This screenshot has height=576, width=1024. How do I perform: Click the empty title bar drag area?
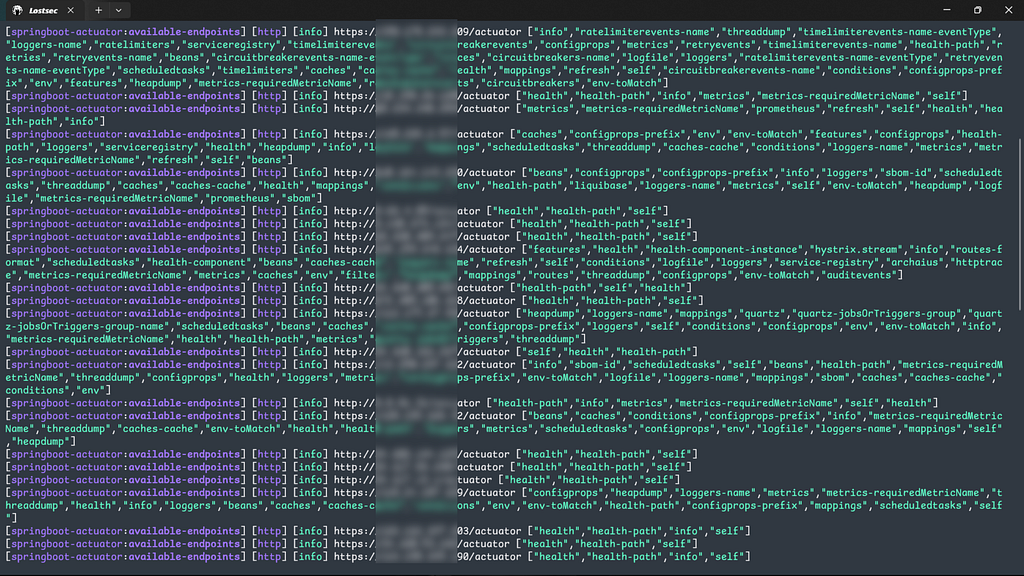point(500,10)
